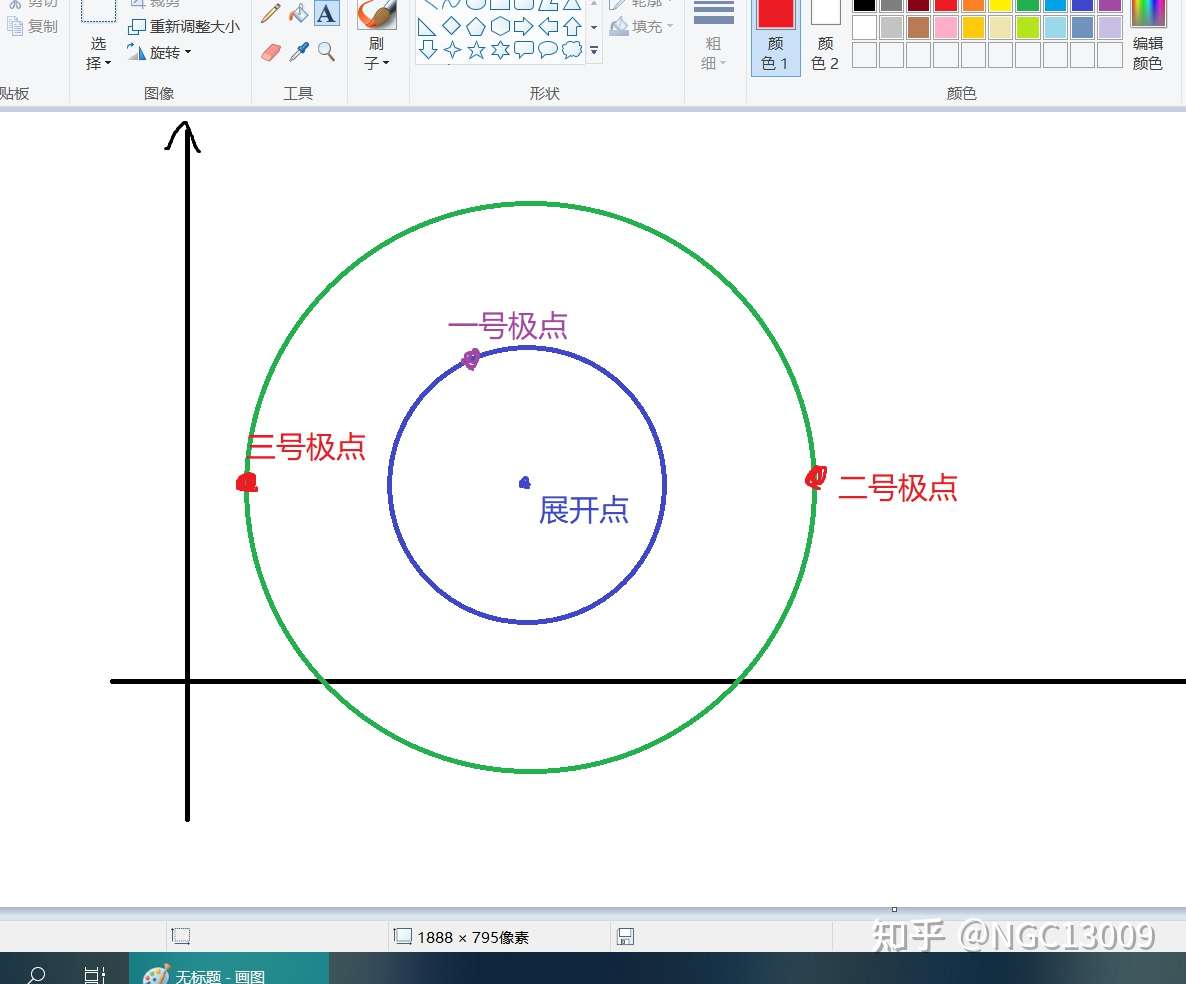Pick the lavender color swatch
1186x984 pixels.
click(x=1110, y=27)
